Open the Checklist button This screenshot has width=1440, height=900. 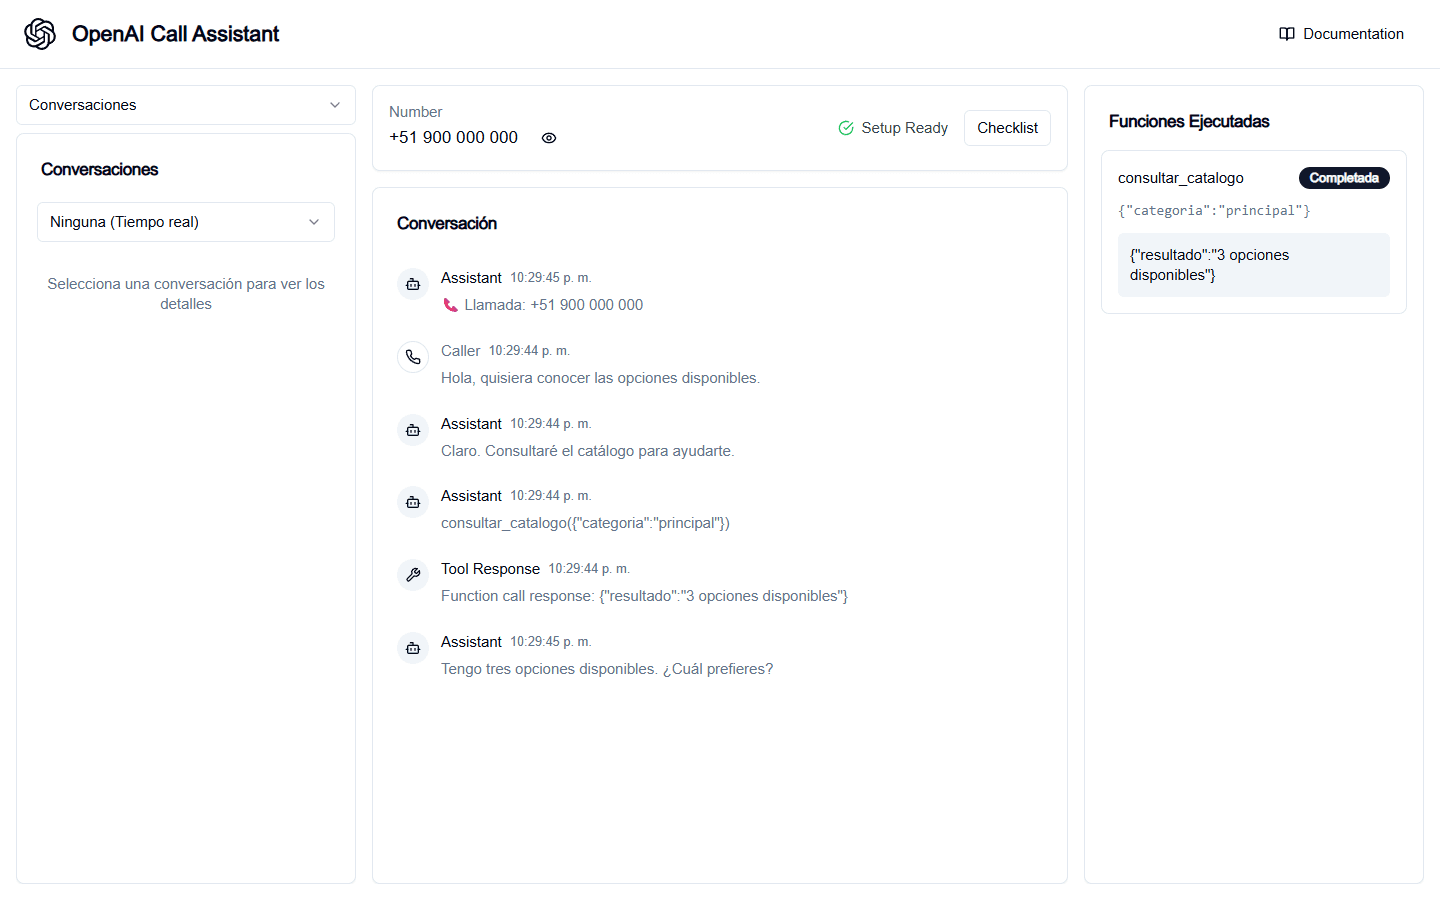[1007, 128]
